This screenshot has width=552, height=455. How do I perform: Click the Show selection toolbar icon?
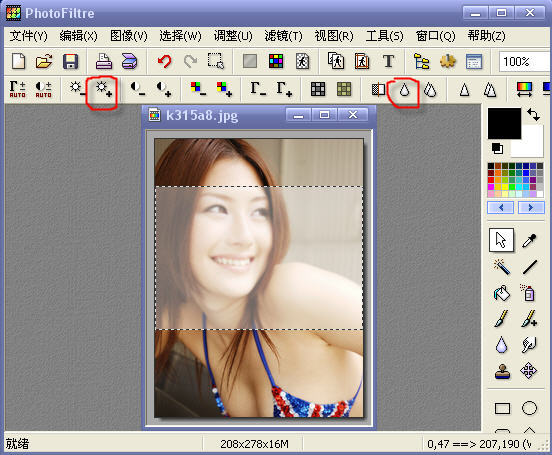coord(215,61)
